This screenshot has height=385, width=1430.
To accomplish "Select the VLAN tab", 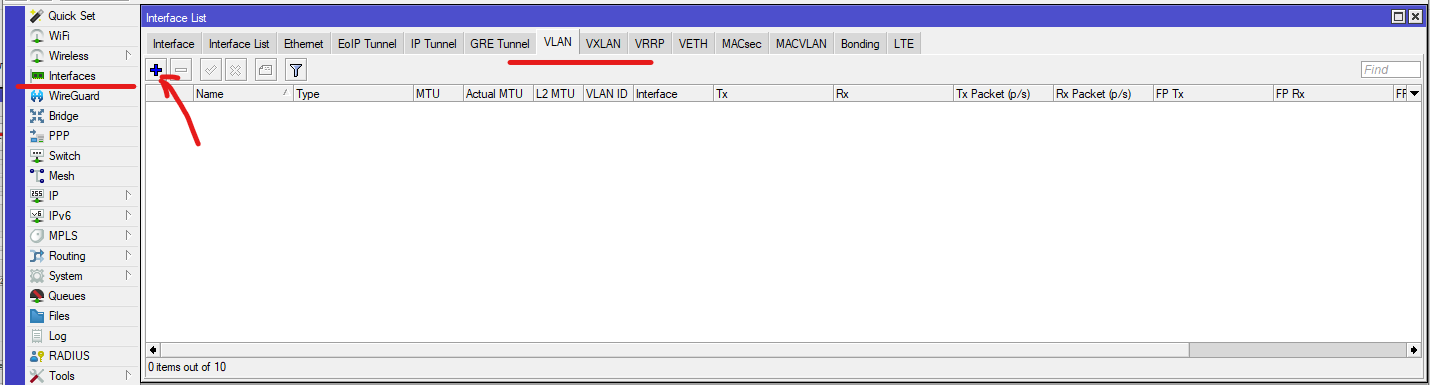I will click(x=558, y=42).
